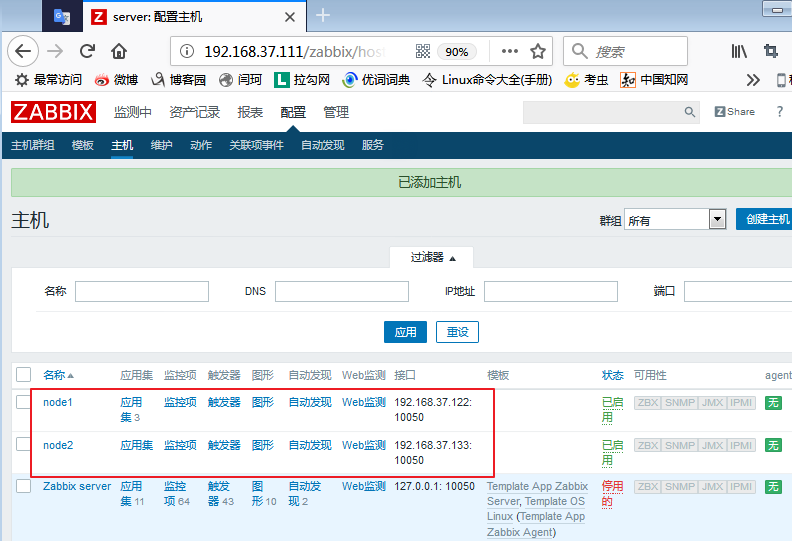The width and height of the screenshot is (792, 541).
Task: Open 闫珂 bookmark
Action: tap(240, 80)
